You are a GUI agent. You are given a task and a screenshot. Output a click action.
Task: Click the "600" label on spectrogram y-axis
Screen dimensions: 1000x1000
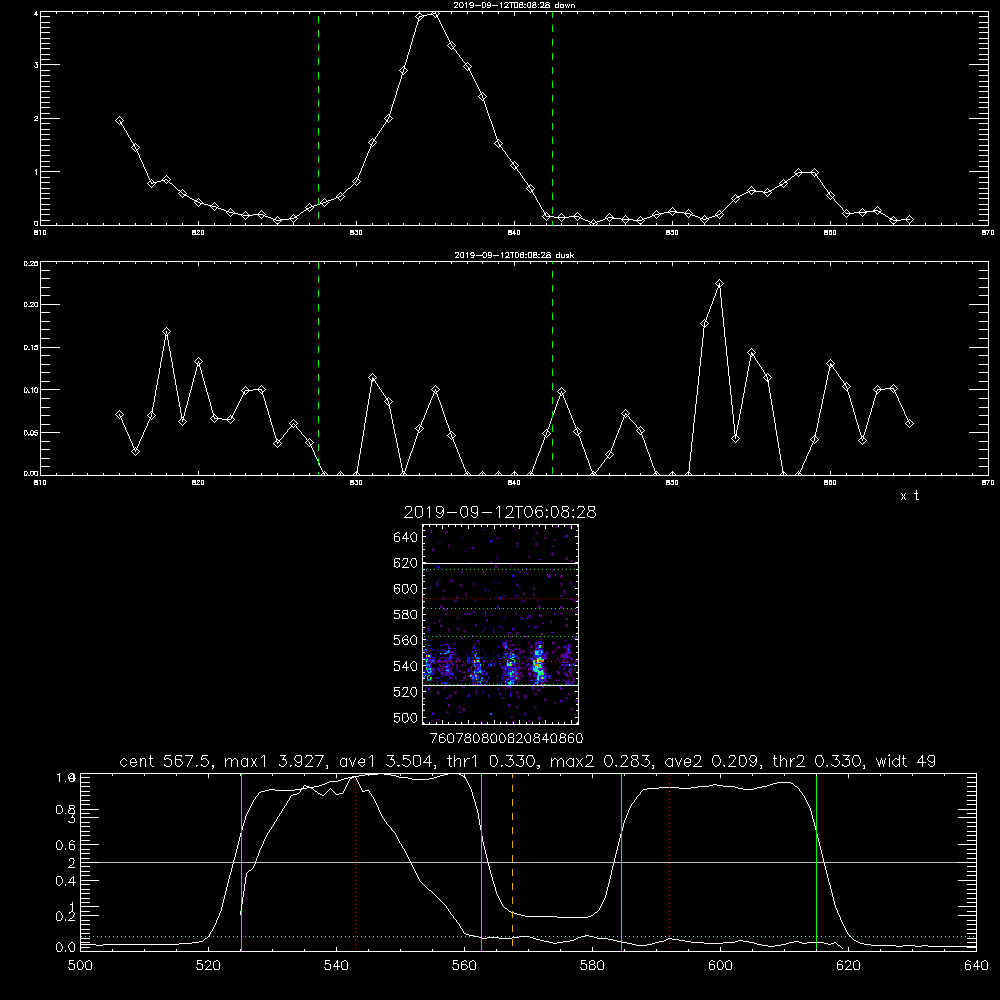[405, 589]
